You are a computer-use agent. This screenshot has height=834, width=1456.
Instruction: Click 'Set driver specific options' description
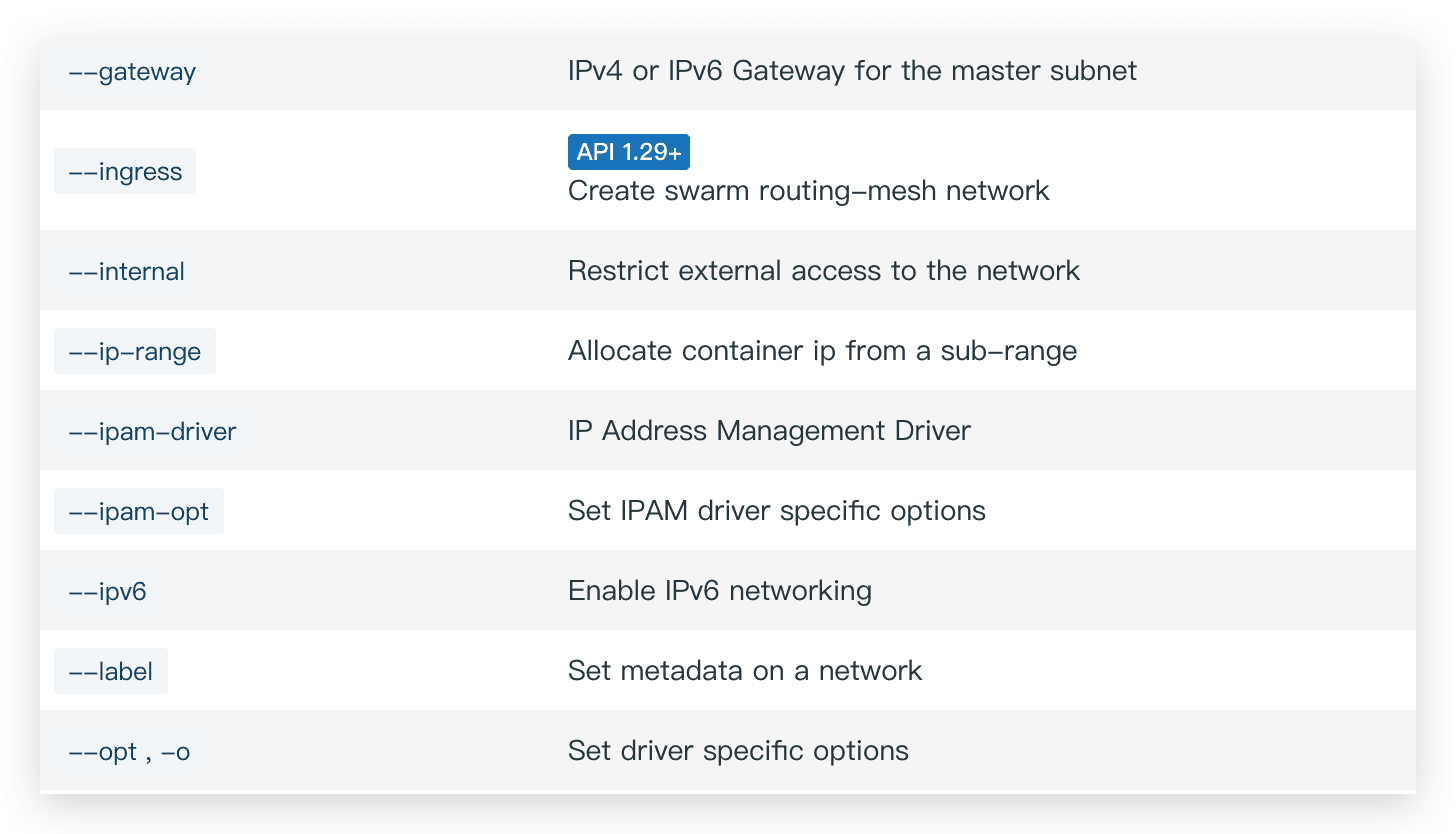pos(738,751)
